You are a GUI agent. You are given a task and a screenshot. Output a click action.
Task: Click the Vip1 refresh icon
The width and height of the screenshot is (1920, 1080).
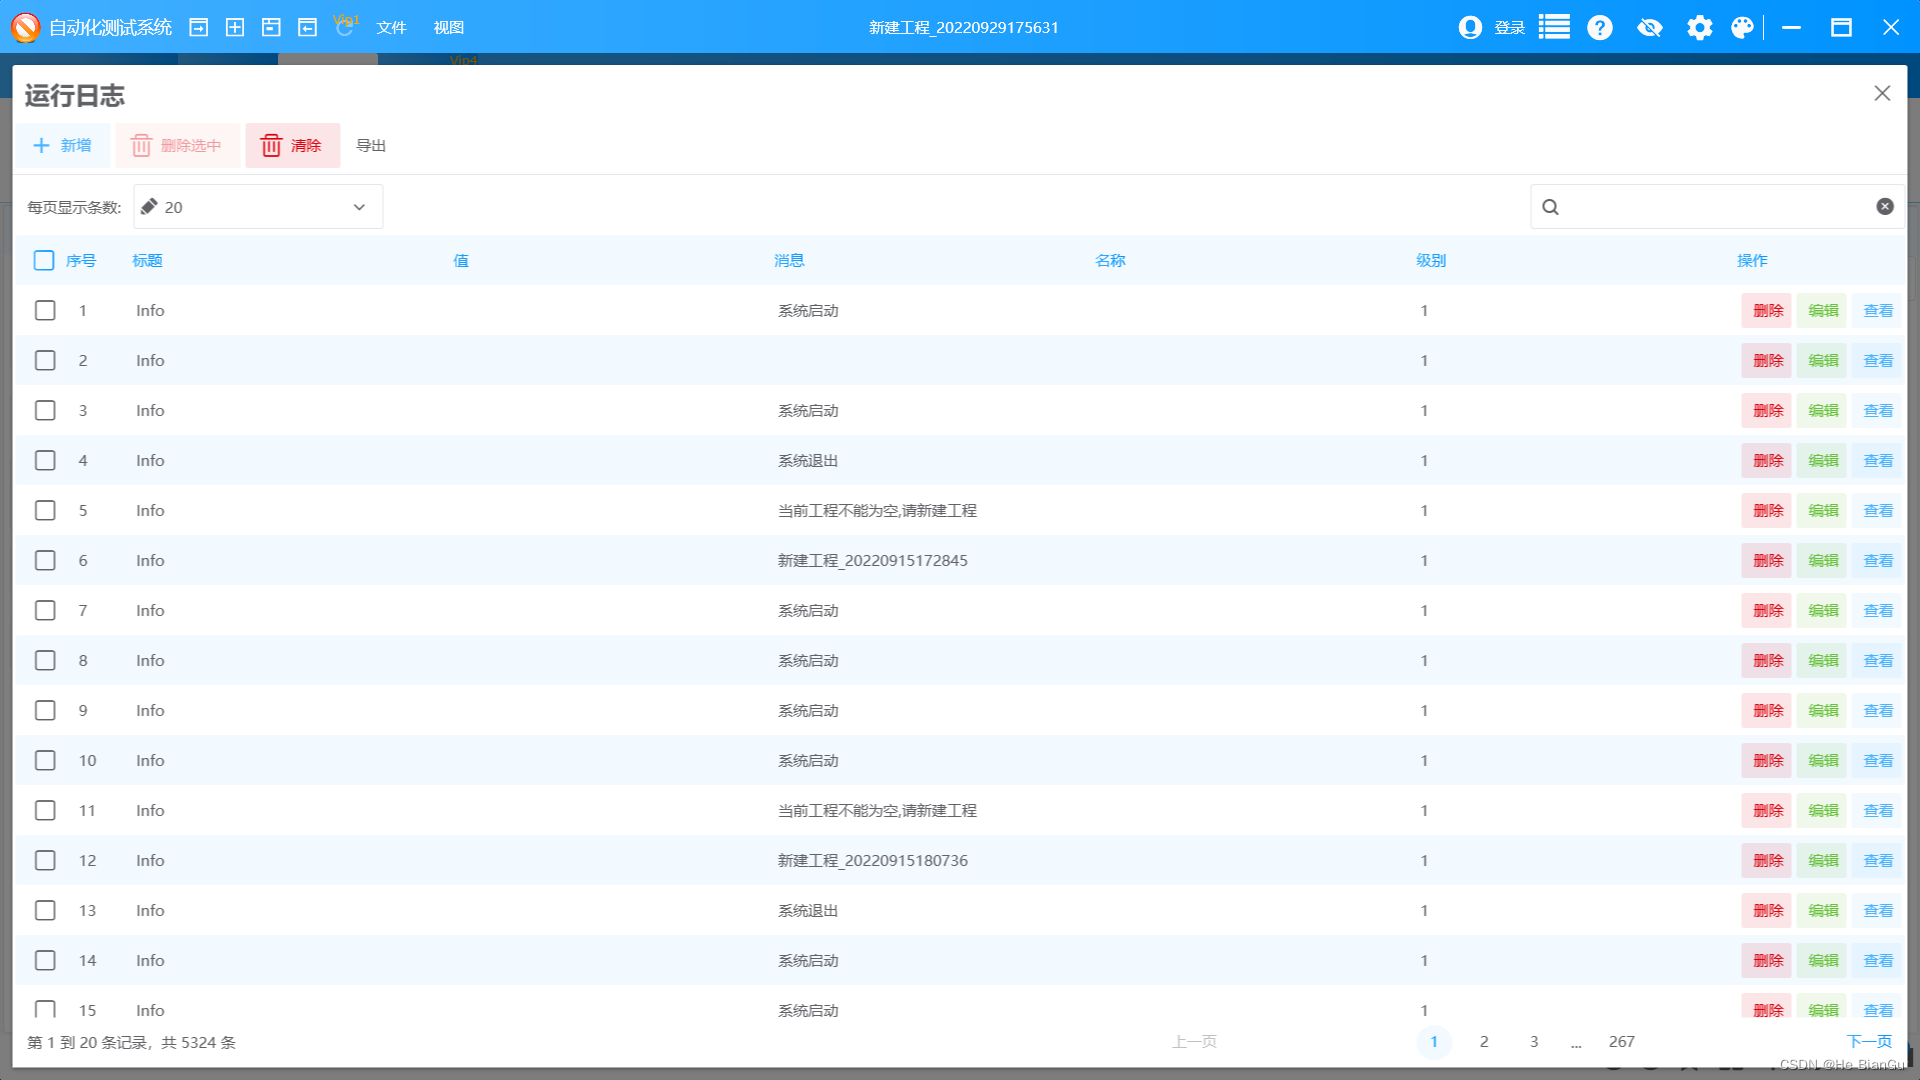(x=345, y=29)
